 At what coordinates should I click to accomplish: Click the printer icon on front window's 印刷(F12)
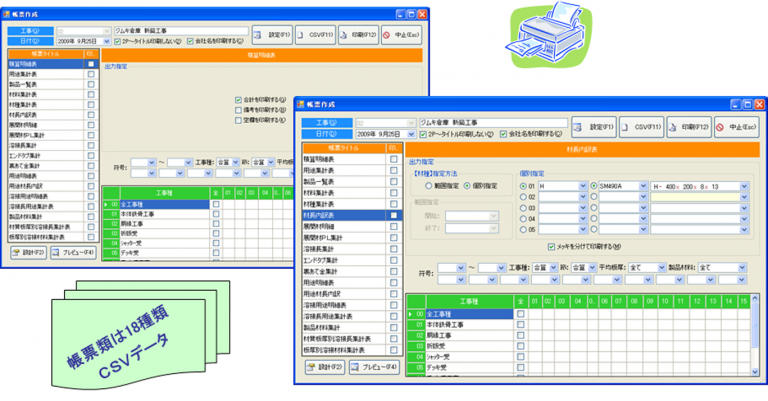672,127
